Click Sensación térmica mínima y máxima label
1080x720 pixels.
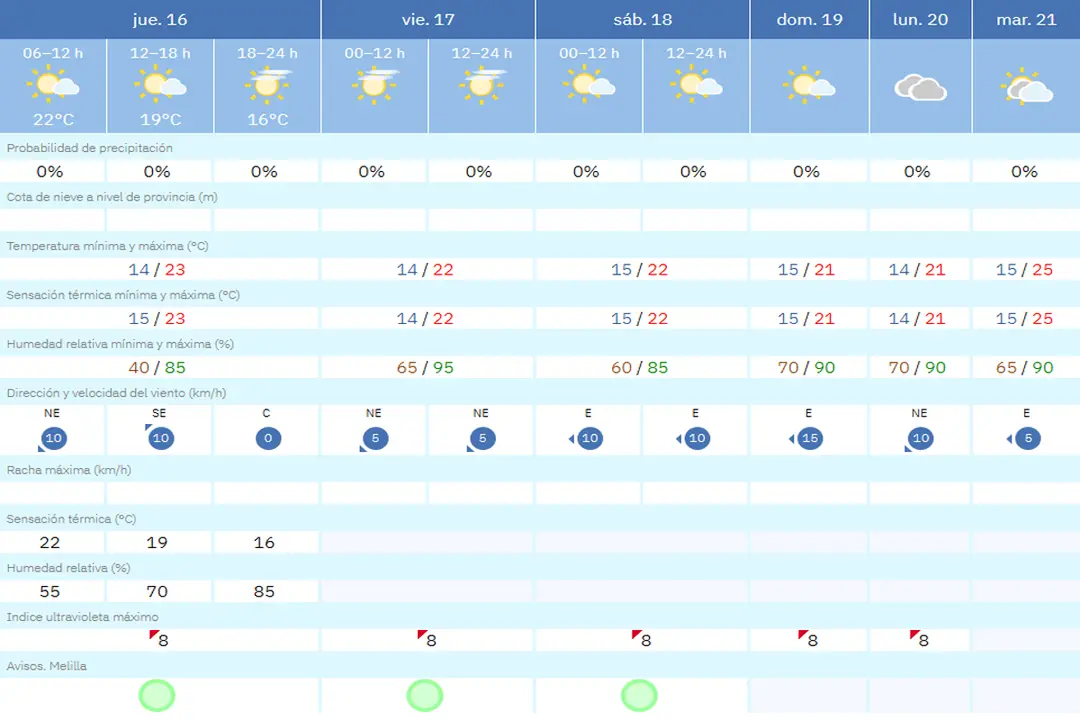(123, 295)
